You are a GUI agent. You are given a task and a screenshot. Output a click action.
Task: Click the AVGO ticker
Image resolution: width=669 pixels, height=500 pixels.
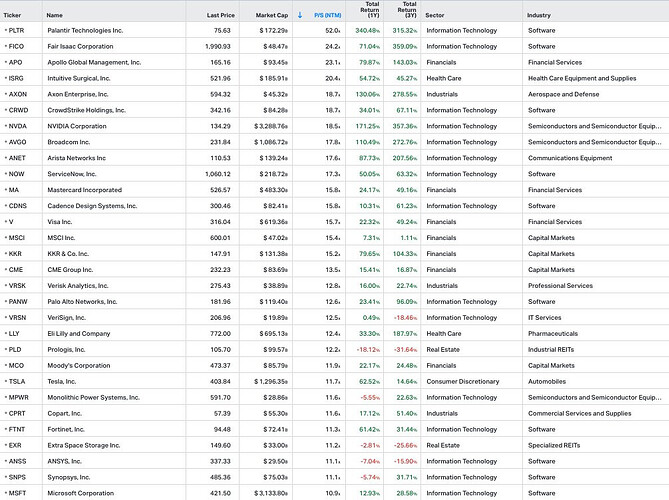[17, 142]
